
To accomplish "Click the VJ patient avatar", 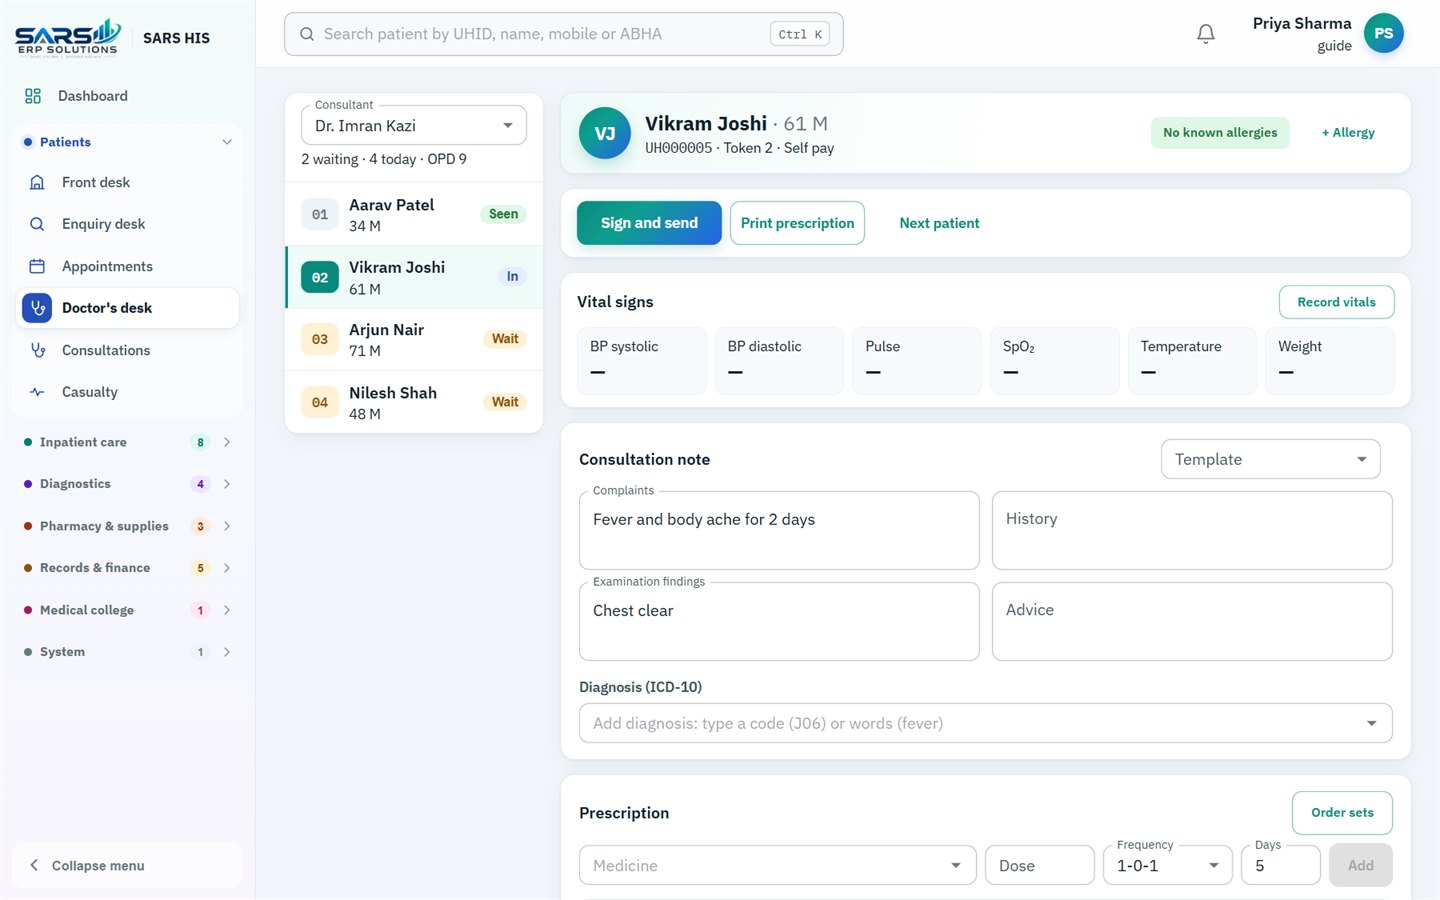I will 605,133.
